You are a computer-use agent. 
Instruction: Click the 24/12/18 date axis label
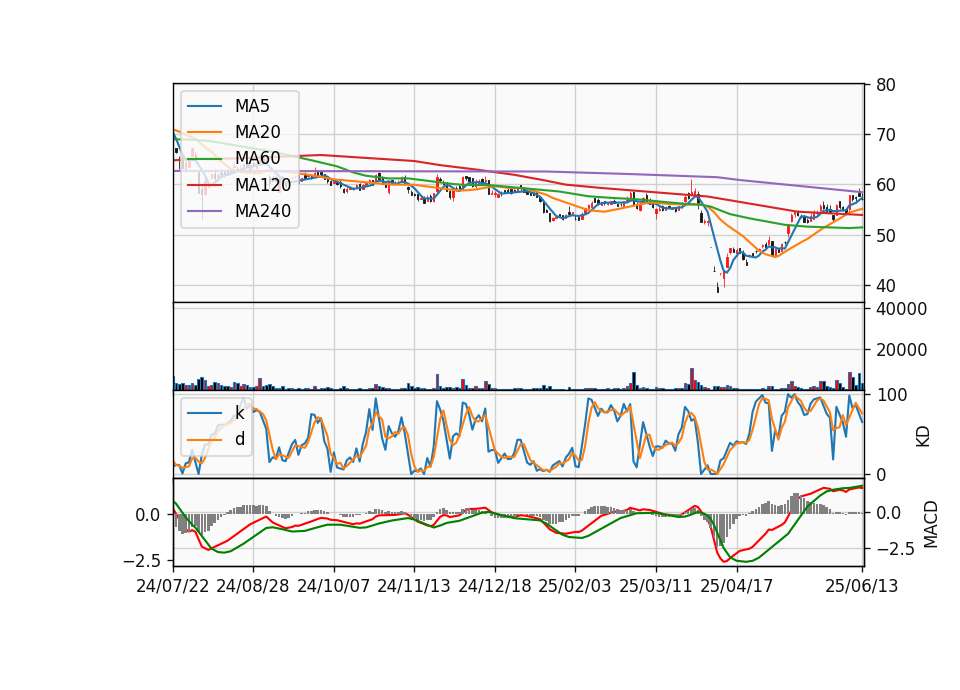coord(495,586)
